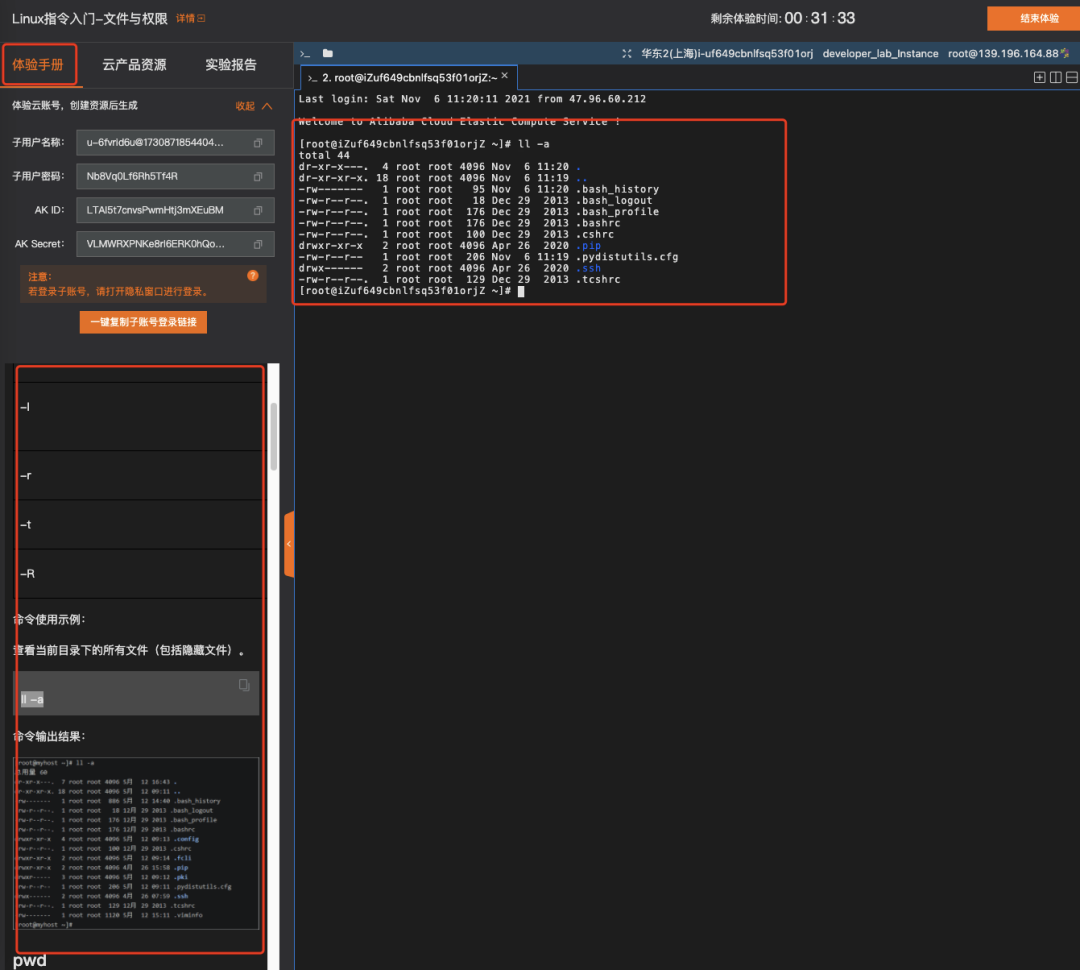Click the AK ID input field

[x=175, y=210]
